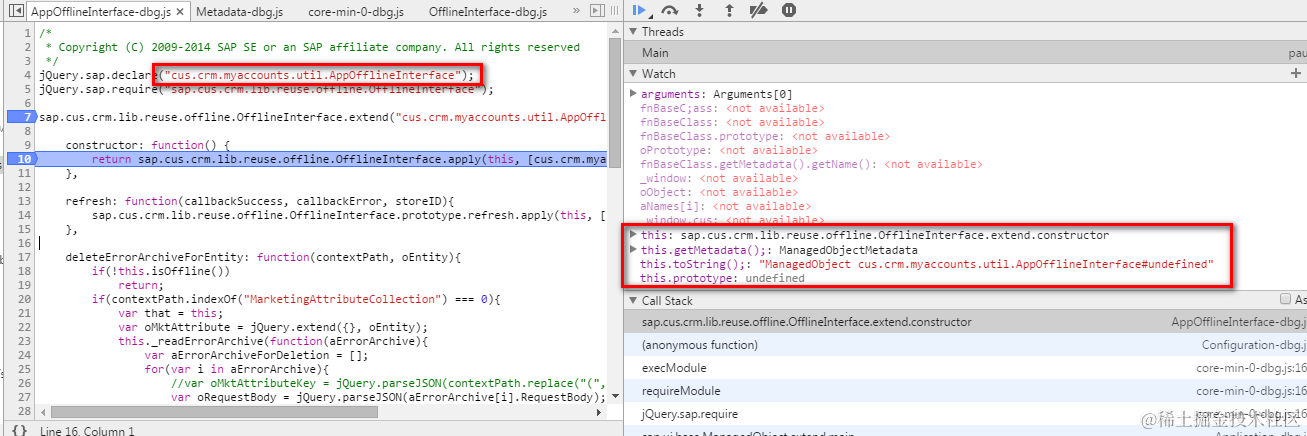
Task: Expand the this.getMetadata() watch entry
Action: click(633, 249)
